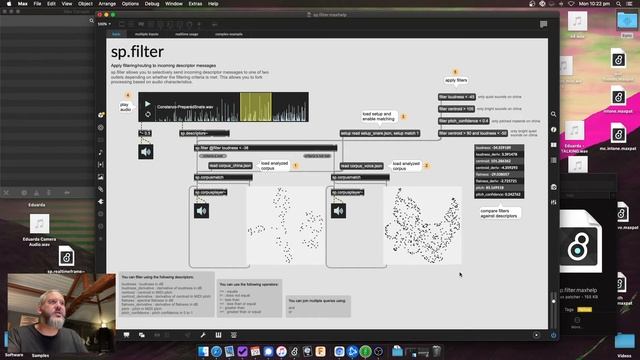Open search magnifier in right toolbar

(553, 114)
